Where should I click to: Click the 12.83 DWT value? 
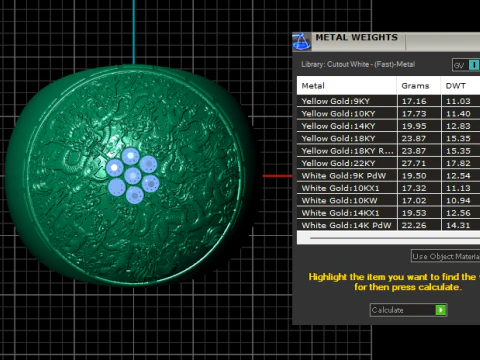[458, 126]
